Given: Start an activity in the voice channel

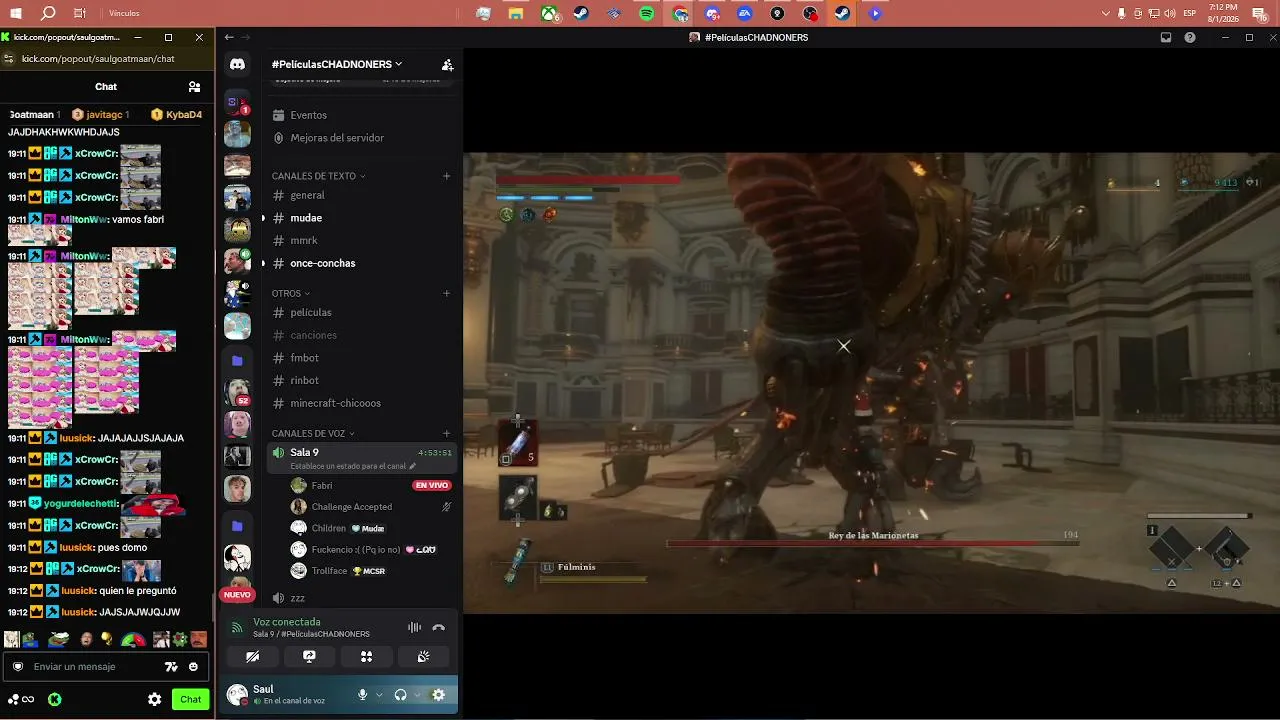Looking at the screenshot, I should click(x=366, y=657).
